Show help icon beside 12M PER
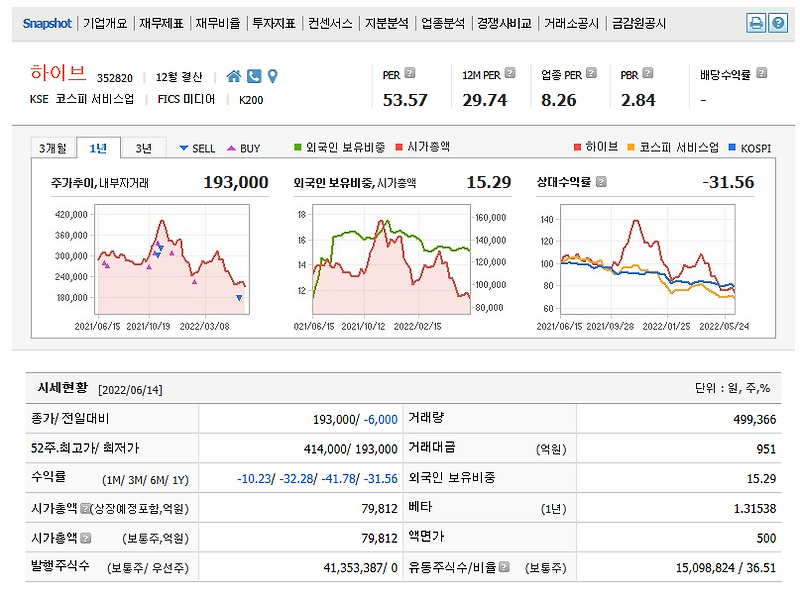 tap(510, 73)
